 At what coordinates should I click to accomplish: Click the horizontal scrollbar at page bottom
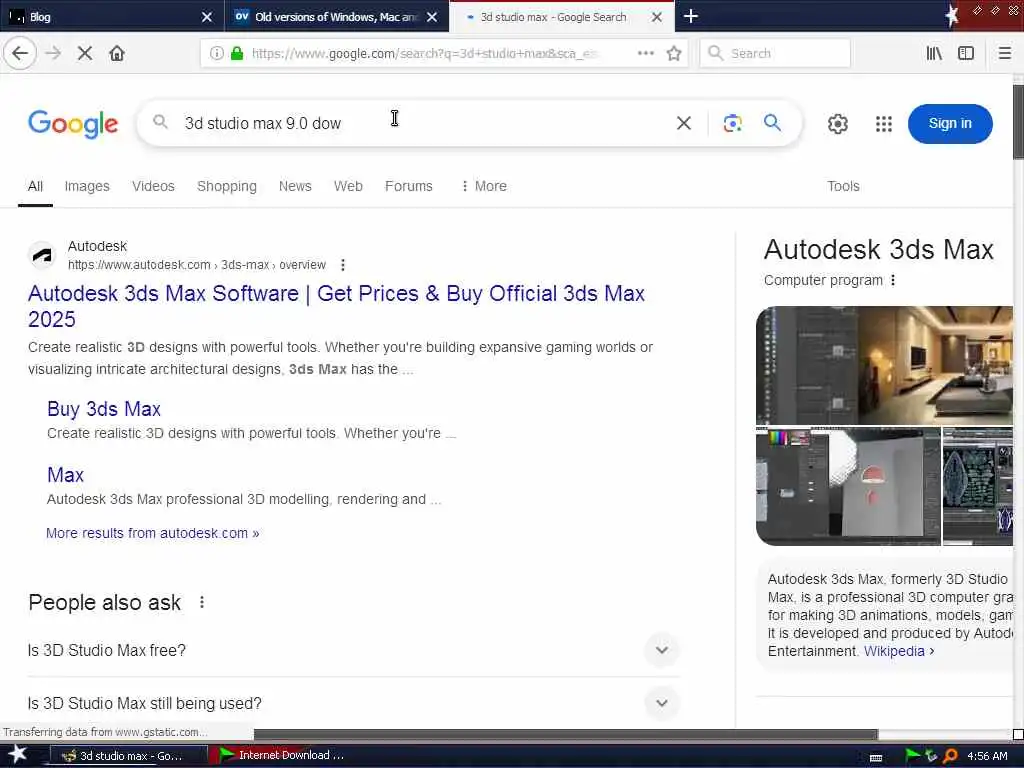coord(566,734)
